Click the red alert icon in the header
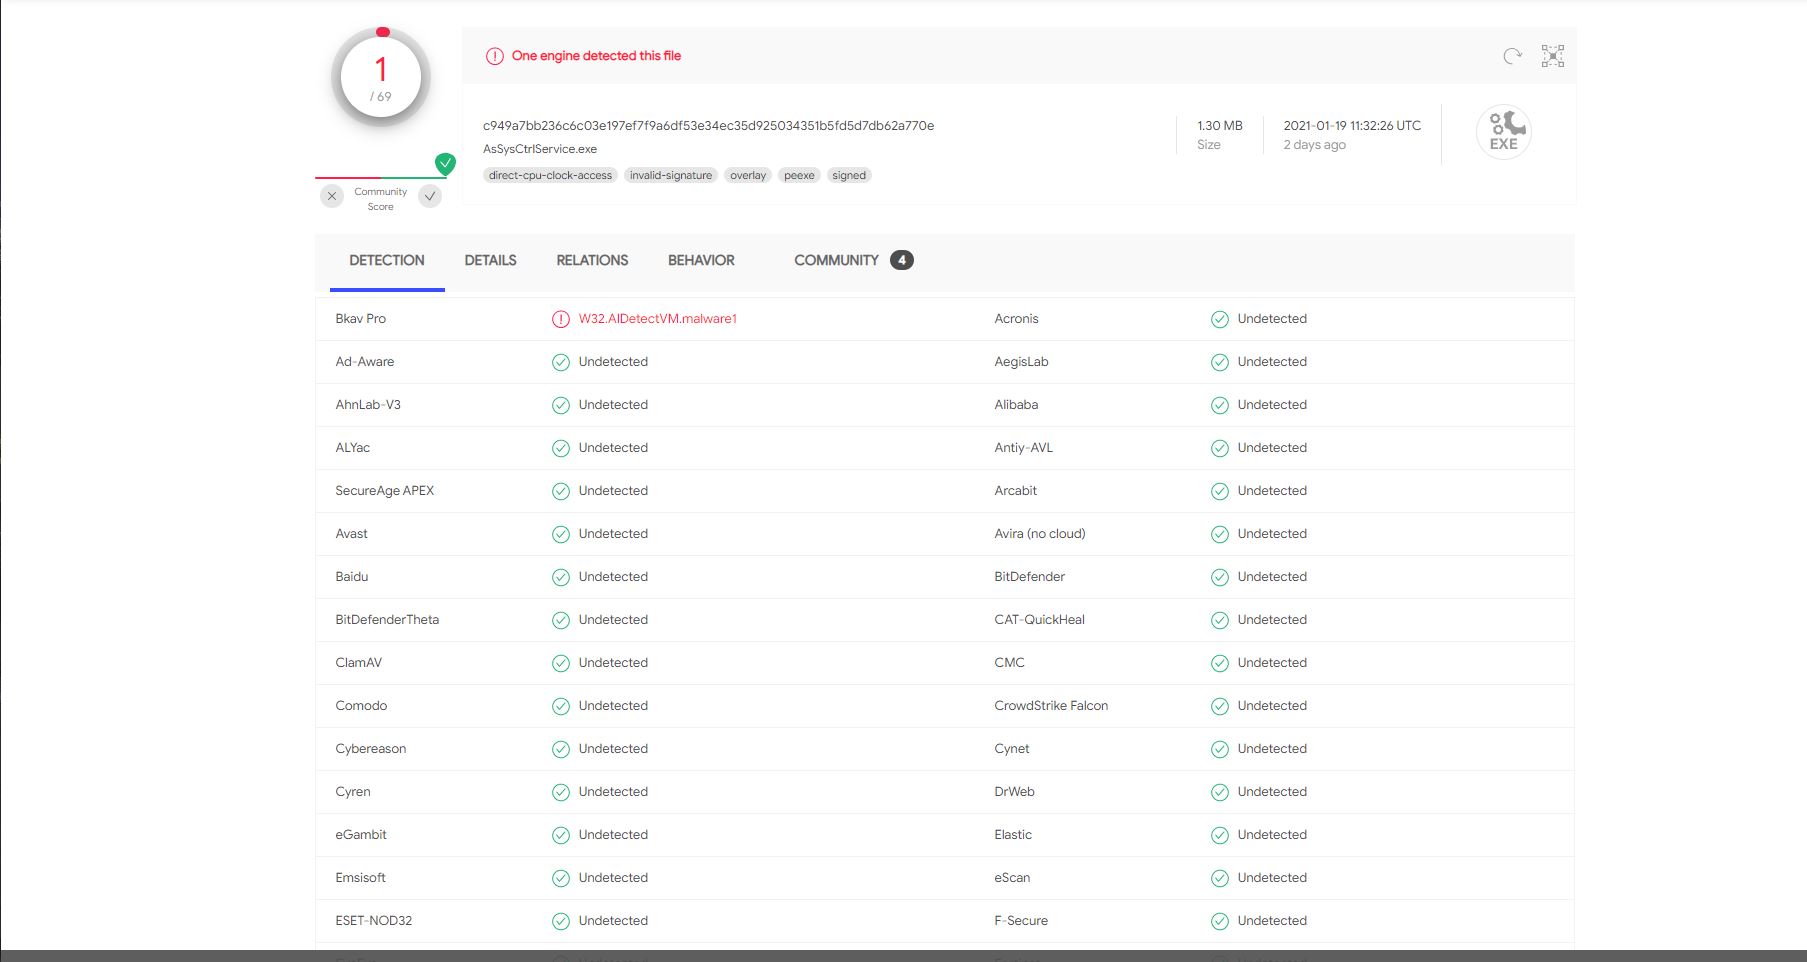Viewport: 1807px width, 962px height. click(x=494, y=56)
